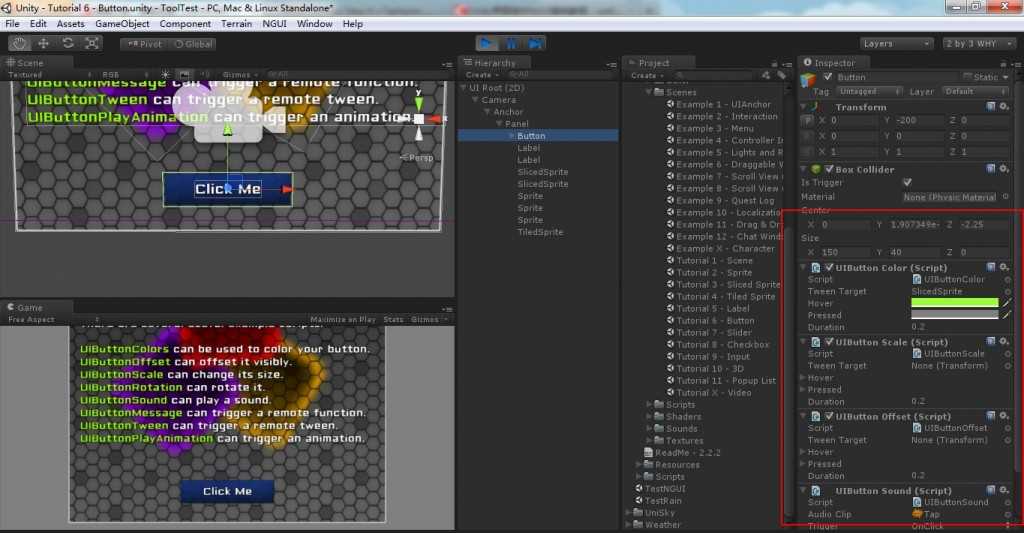Viewport: 1024px width, 533px height.
Task: Disable the Box Collider component checkbox
Action: coord(829,169)
